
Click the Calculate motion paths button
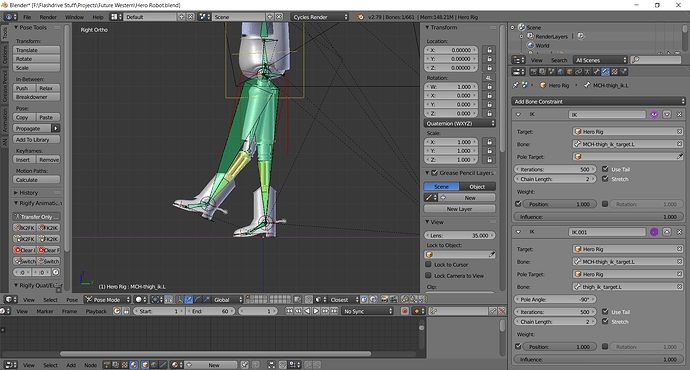37,180
